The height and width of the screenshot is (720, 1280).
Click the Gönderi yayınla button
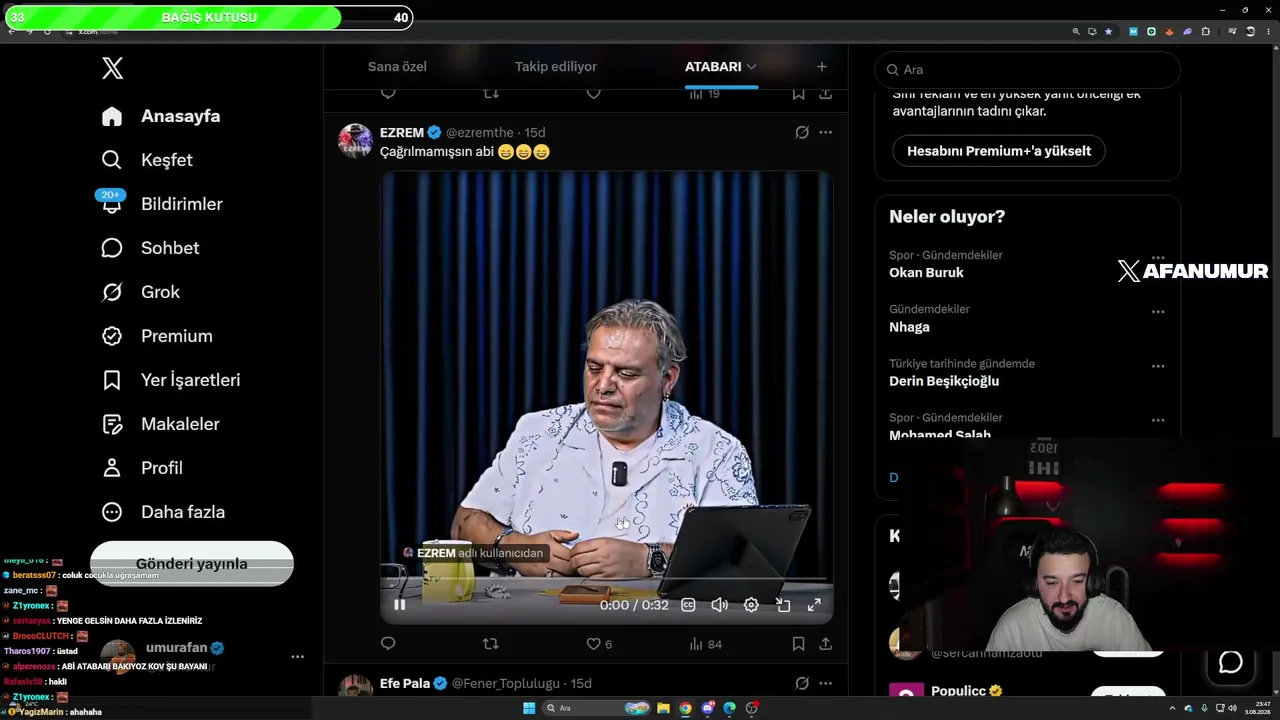pyautogui.click(x=192, y=564)
